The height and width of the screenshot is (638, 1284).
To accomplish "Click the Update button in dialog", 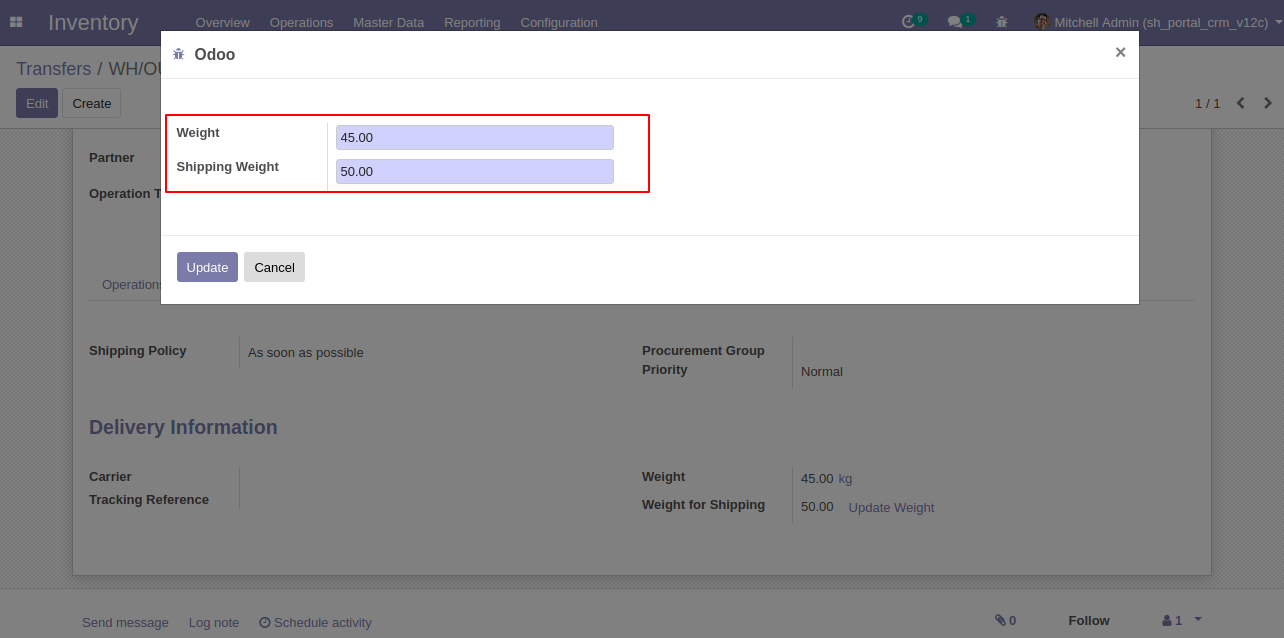I will [207, 267].
